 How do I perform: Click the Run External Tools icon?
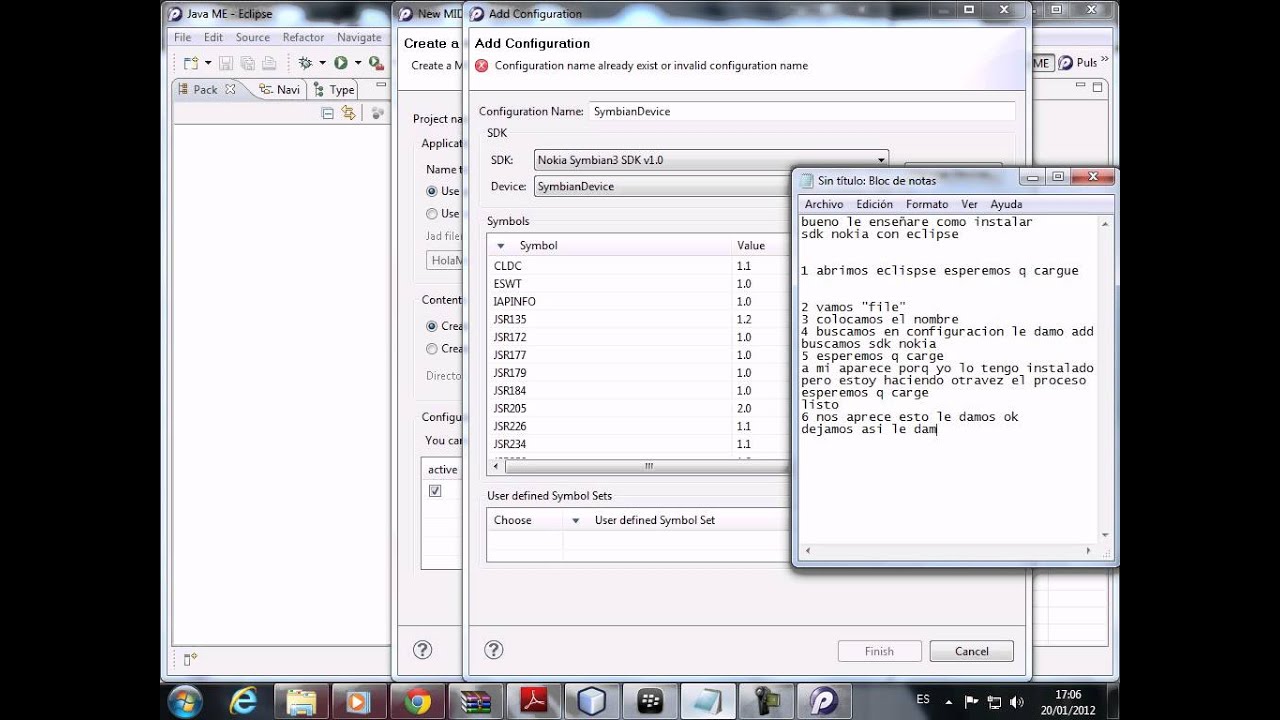tap(376, 63)
